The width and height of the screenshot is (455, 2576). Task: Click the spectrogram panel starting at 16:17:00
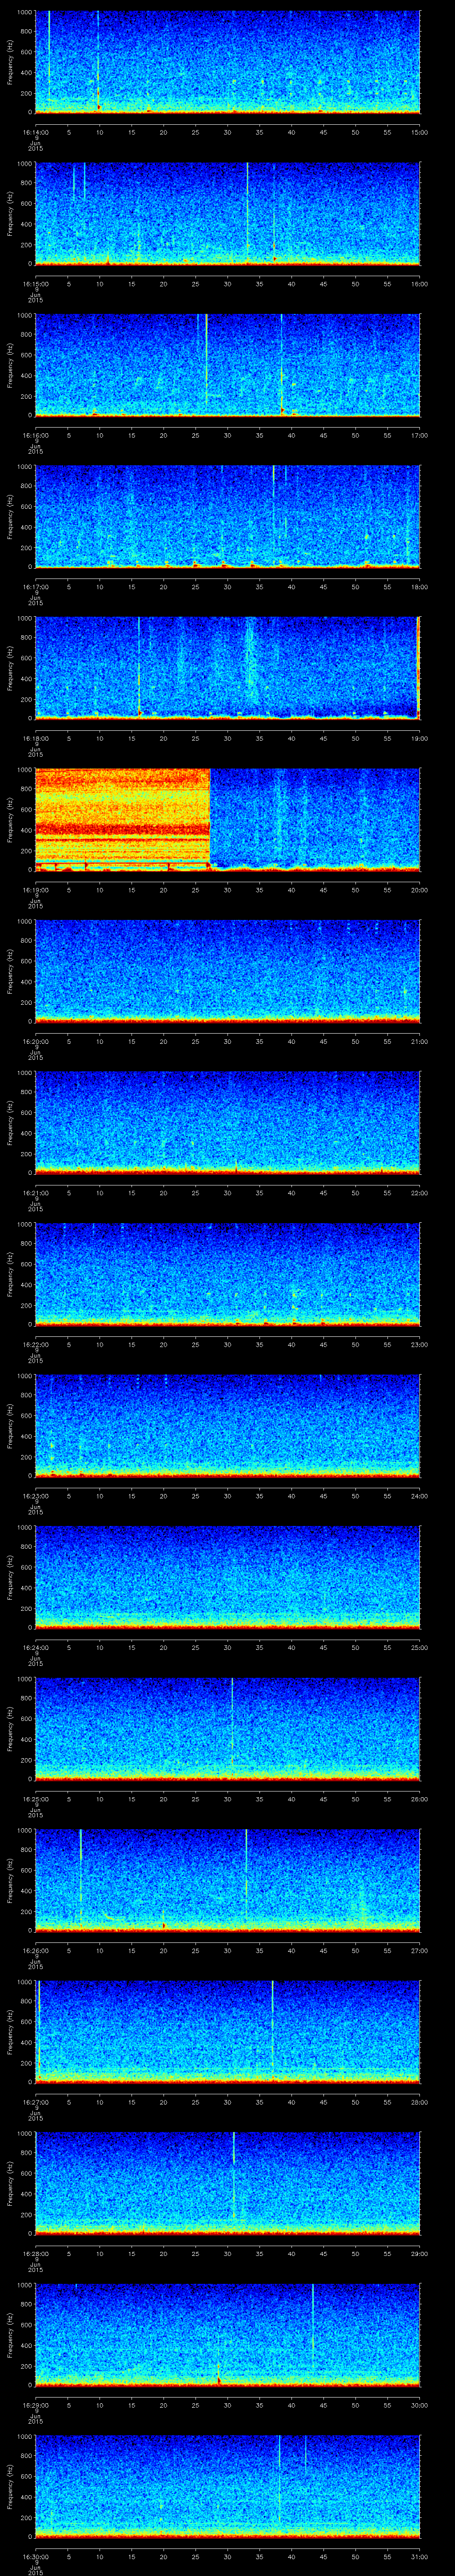pos(227,516)
